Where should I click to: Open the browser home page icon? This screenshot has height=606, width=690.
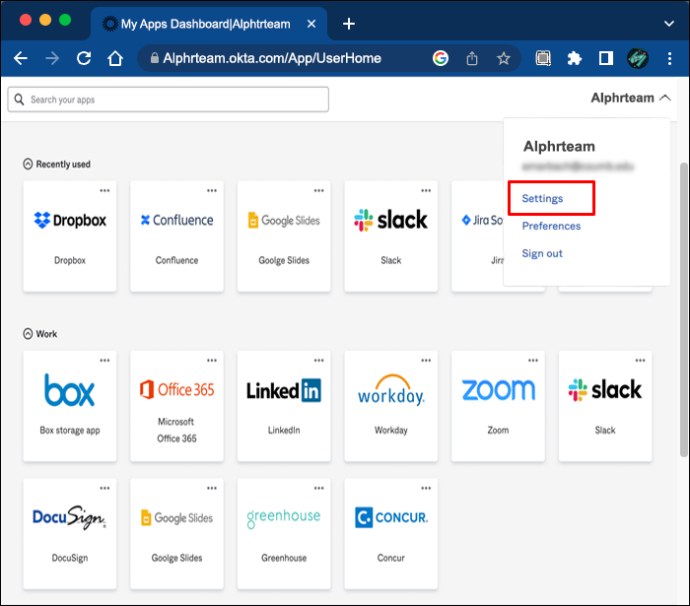click(115, 58)
